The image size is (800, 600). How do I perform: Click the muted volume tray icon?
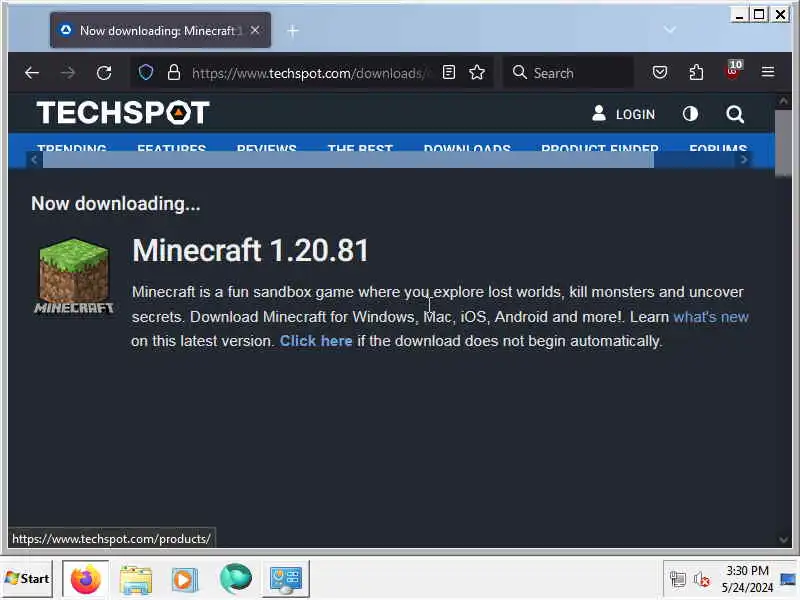pos(702,579)
